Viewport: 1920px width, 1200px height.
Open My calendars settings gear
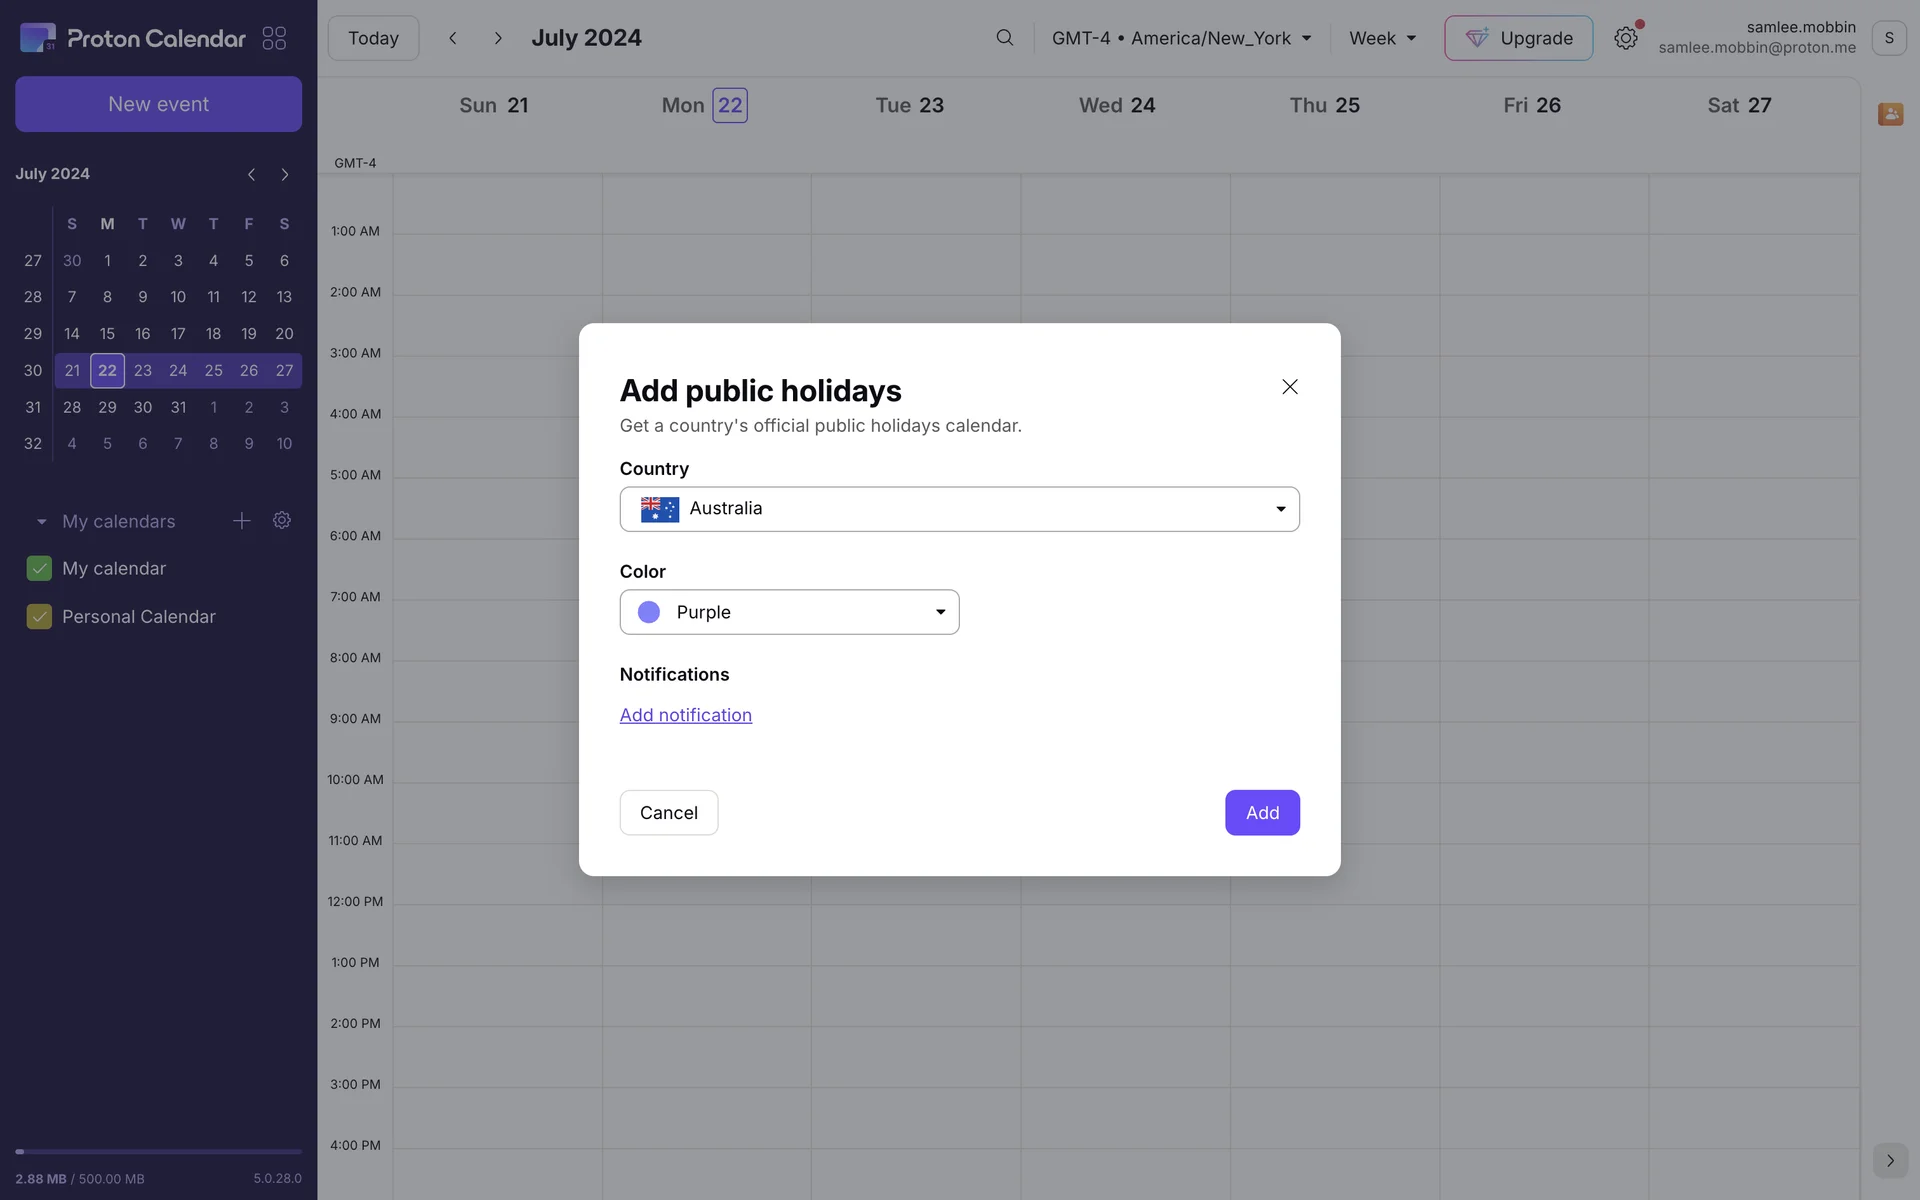click(282, 521)
